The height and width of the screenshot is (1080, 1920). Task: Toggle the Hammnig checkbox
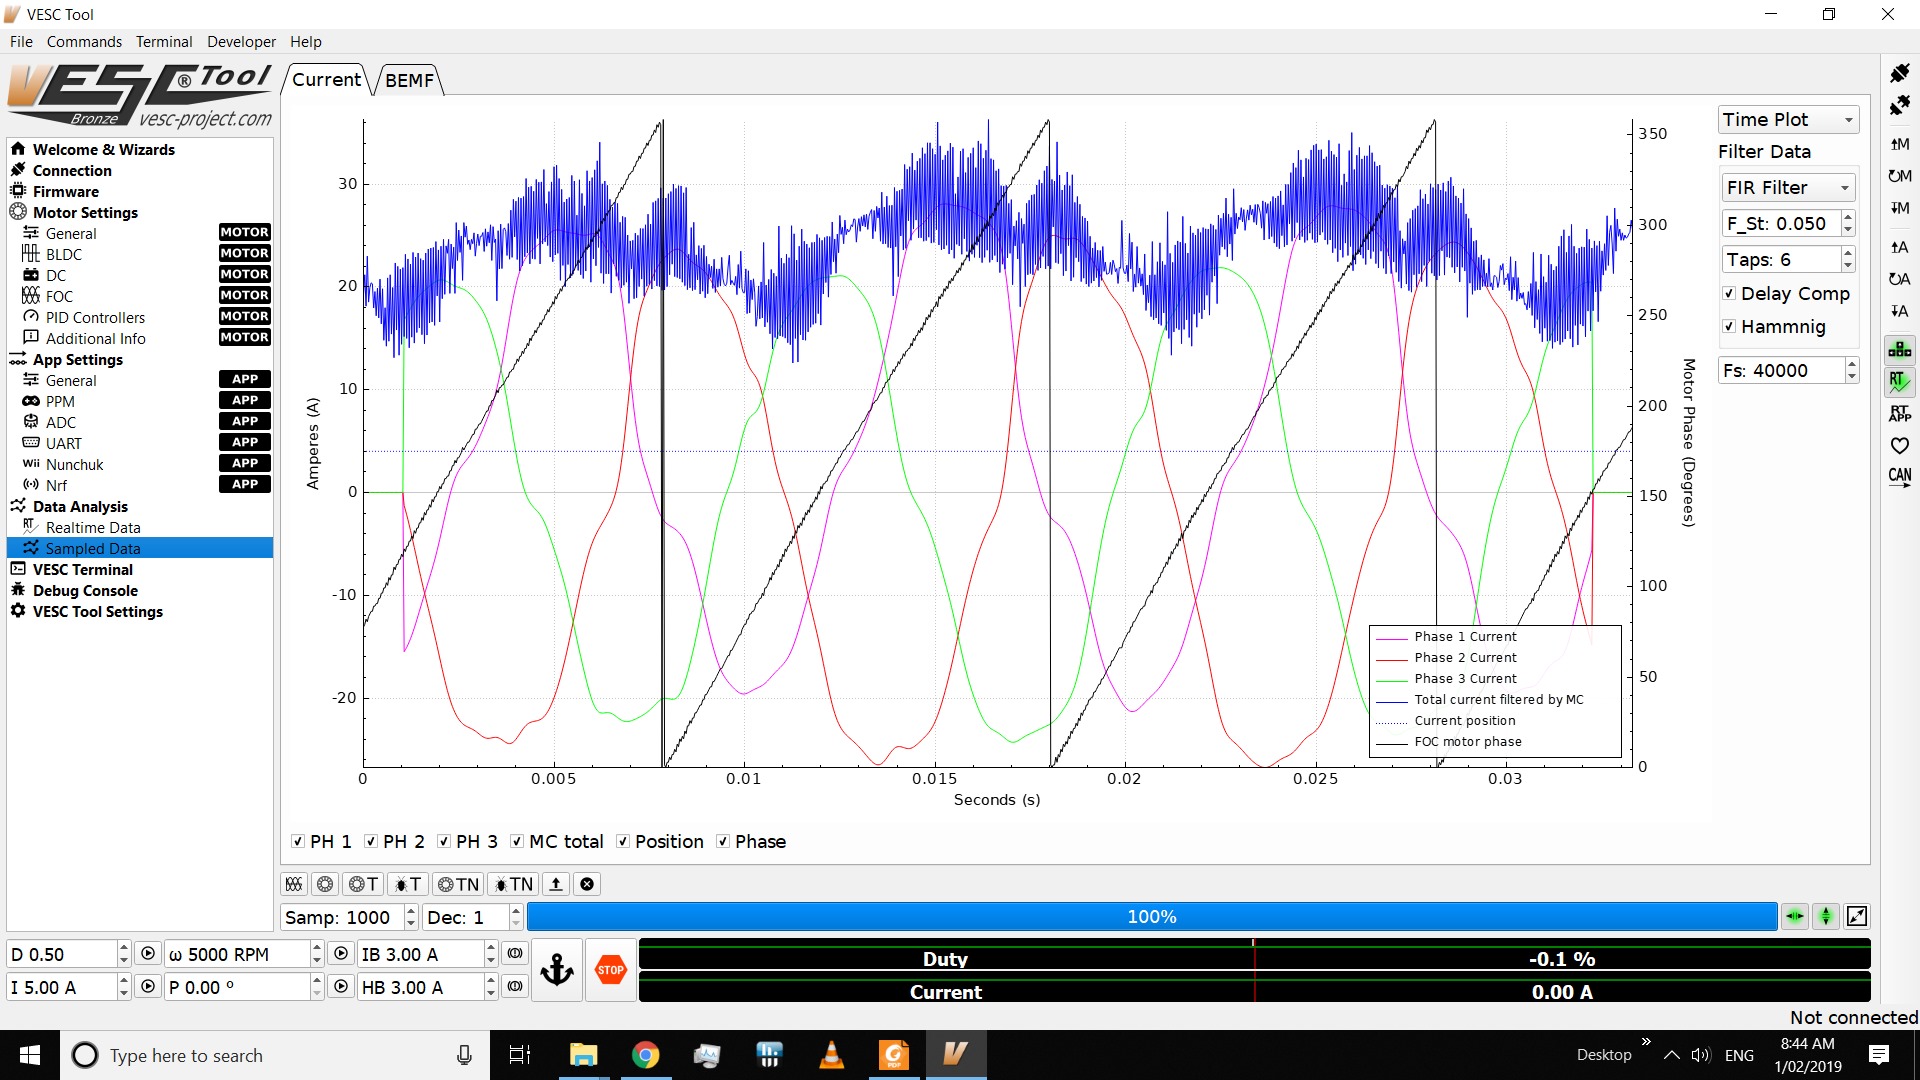tap(1729, 327)
